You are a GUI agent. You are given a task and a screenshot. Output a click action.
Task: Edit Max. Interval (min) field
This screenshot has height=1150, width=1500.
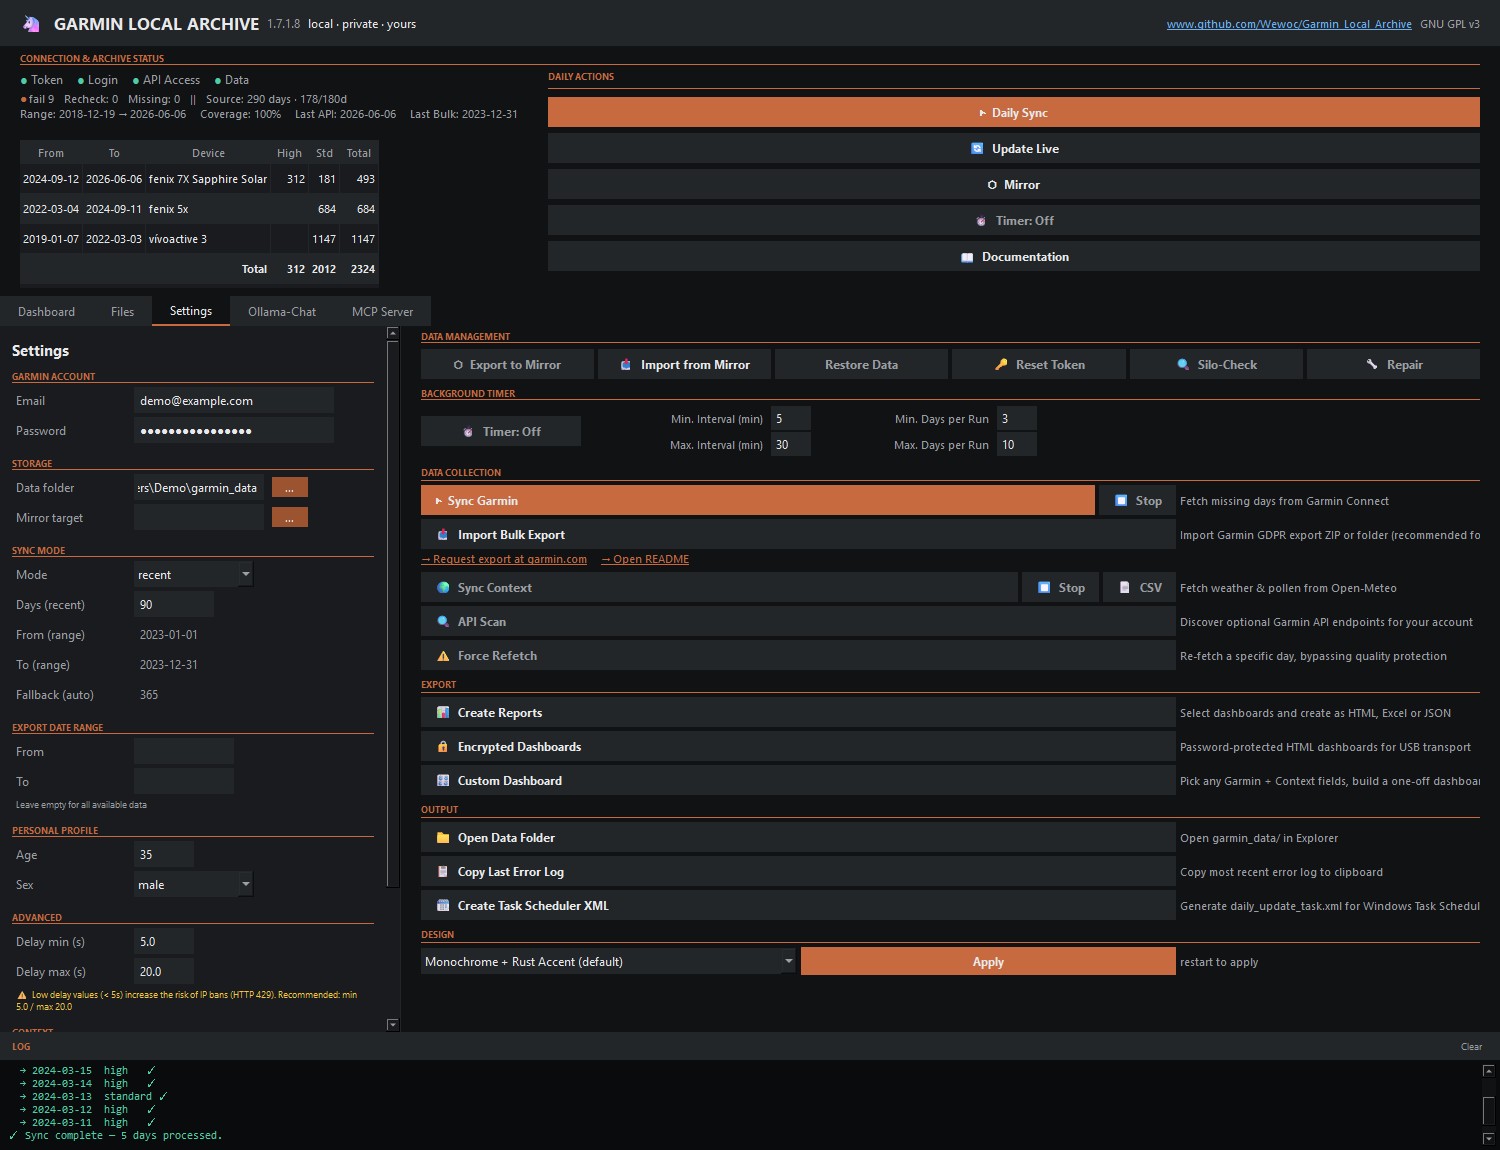coord(790,444)
